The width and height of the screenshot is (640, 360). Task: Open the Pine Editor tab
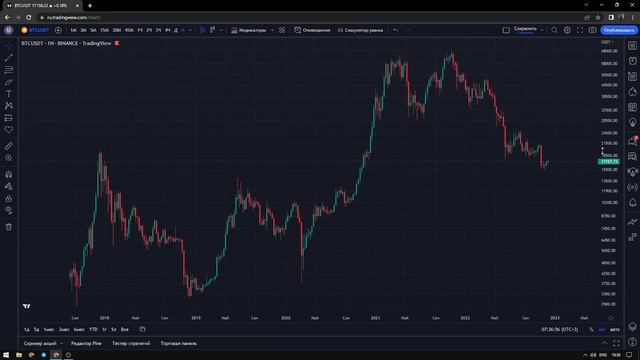86,344
